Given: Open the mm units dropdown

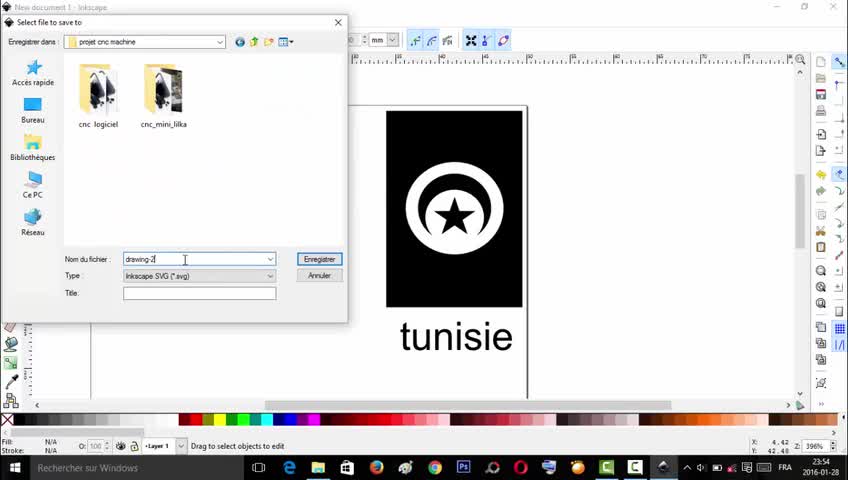Looking at the screenshot, I should (x=393, y=40).
